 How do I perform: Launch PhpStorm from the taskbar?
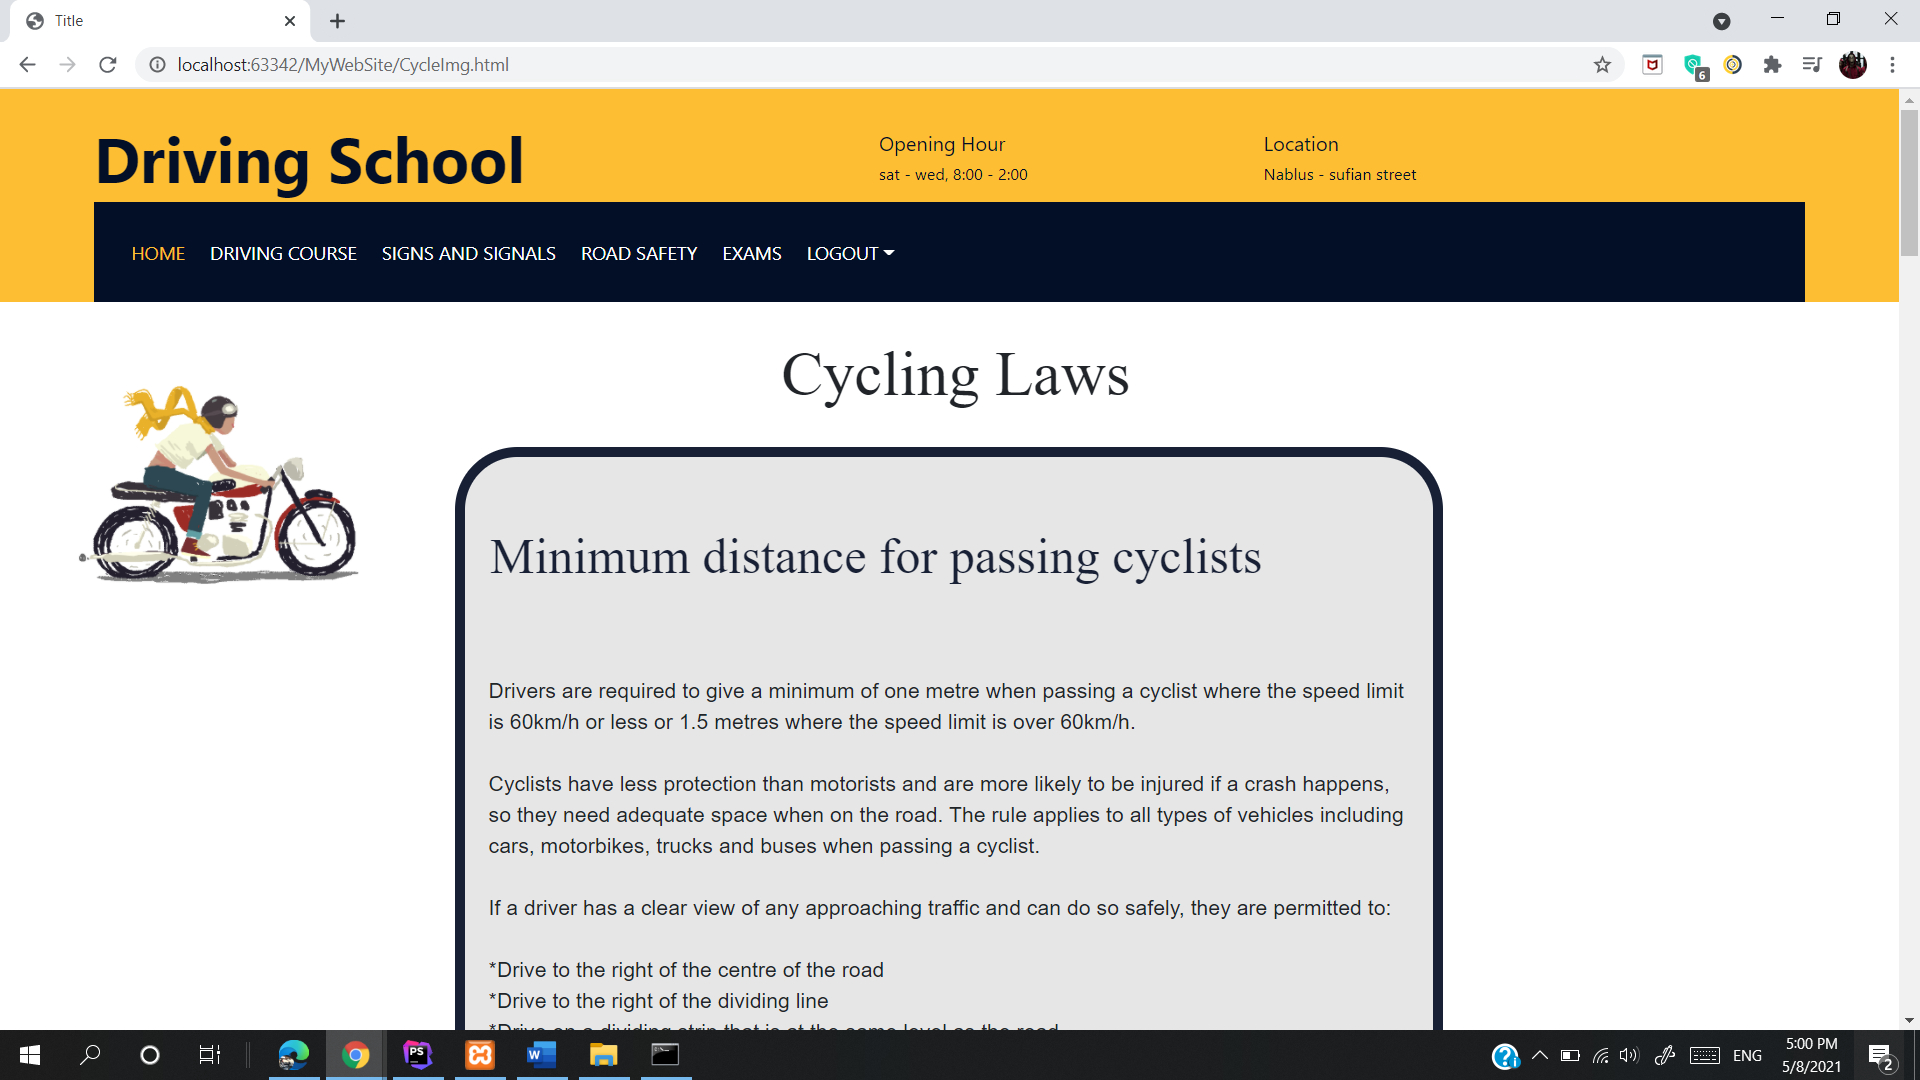[x=417, y=1055]
